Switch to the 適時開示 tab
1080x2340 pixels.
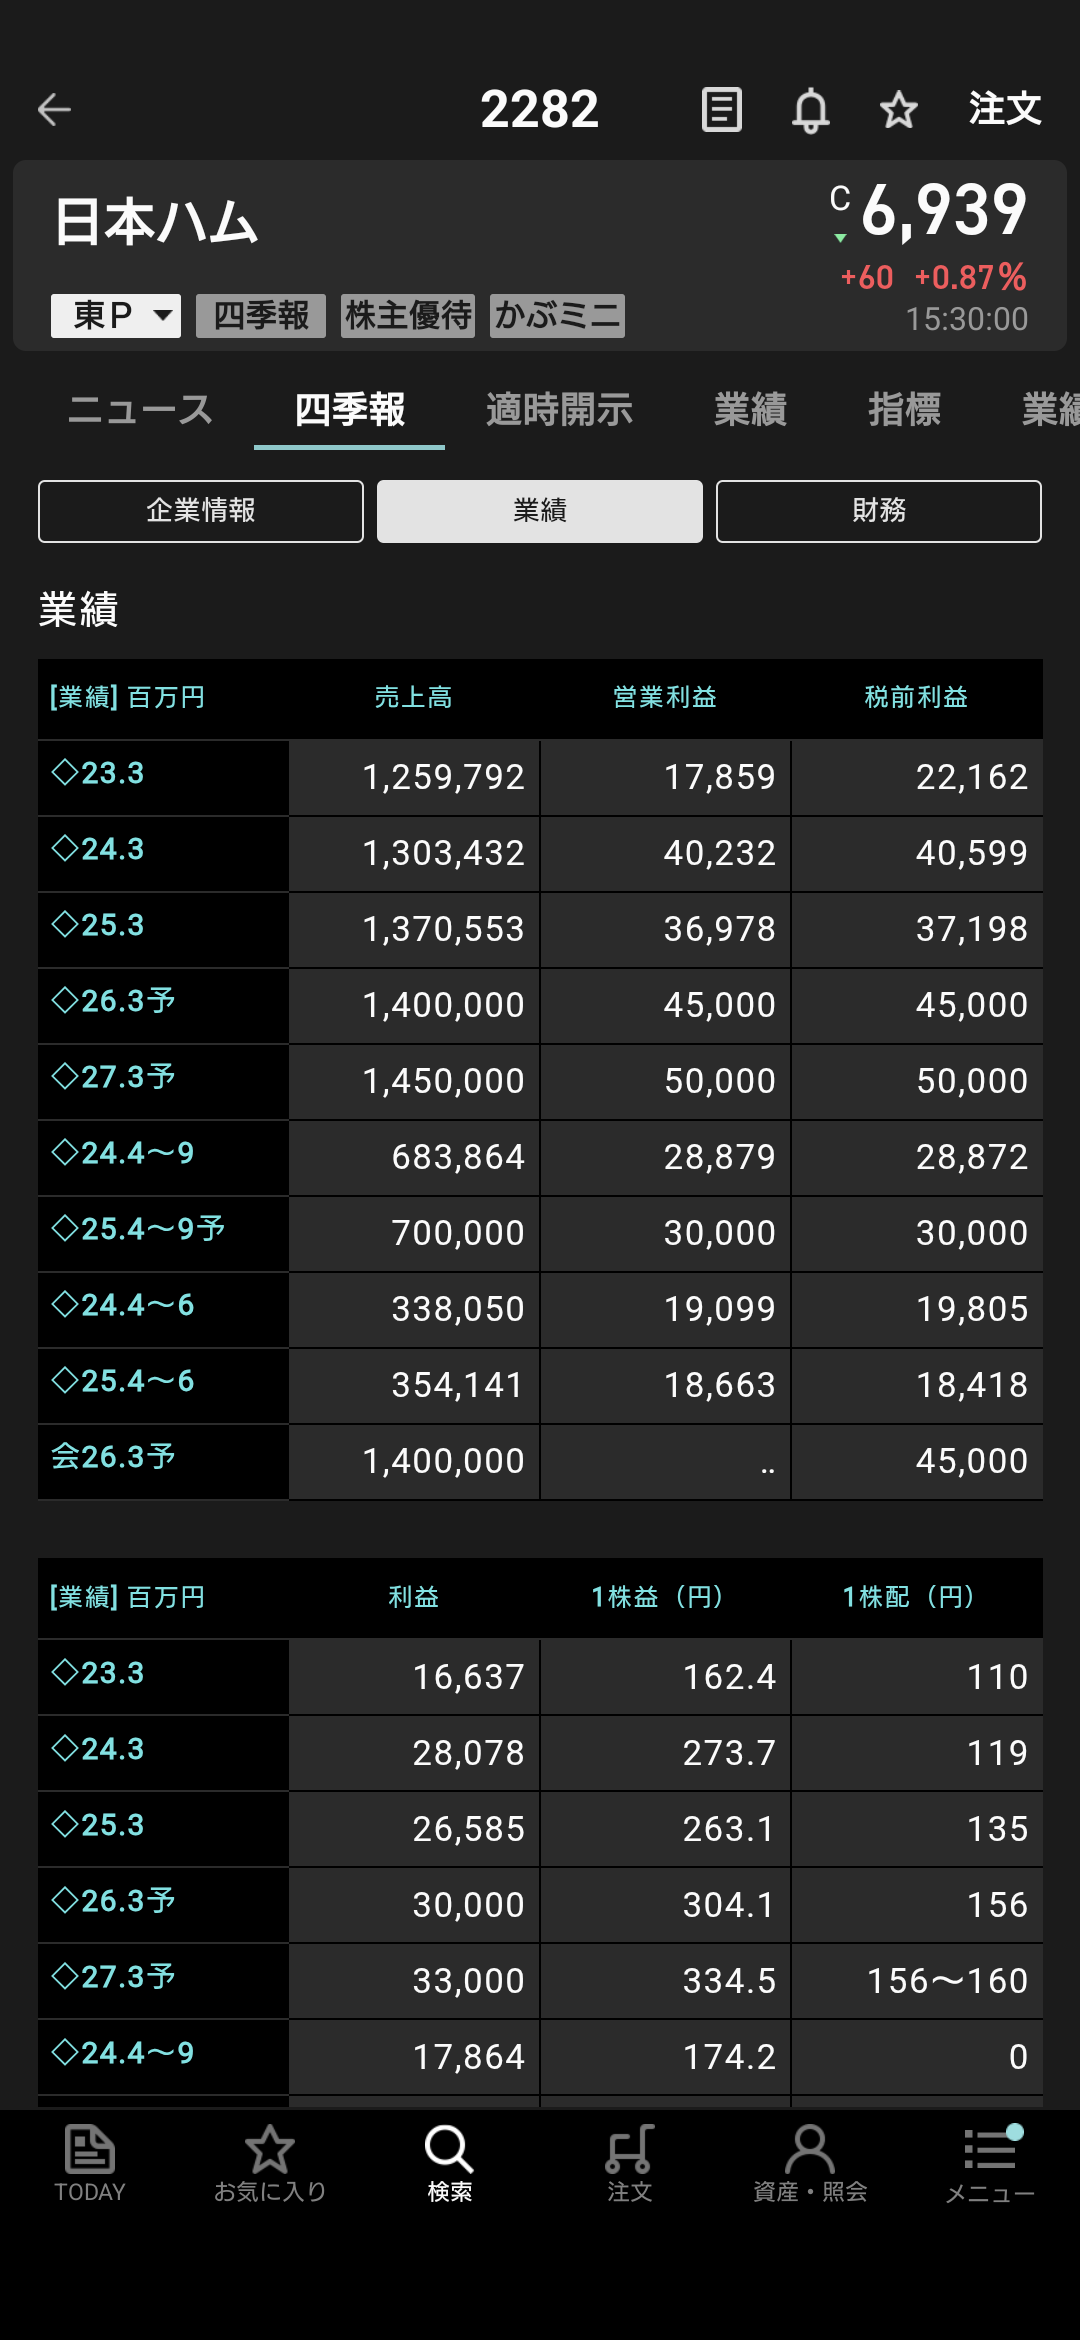click(x=559, y=410)
